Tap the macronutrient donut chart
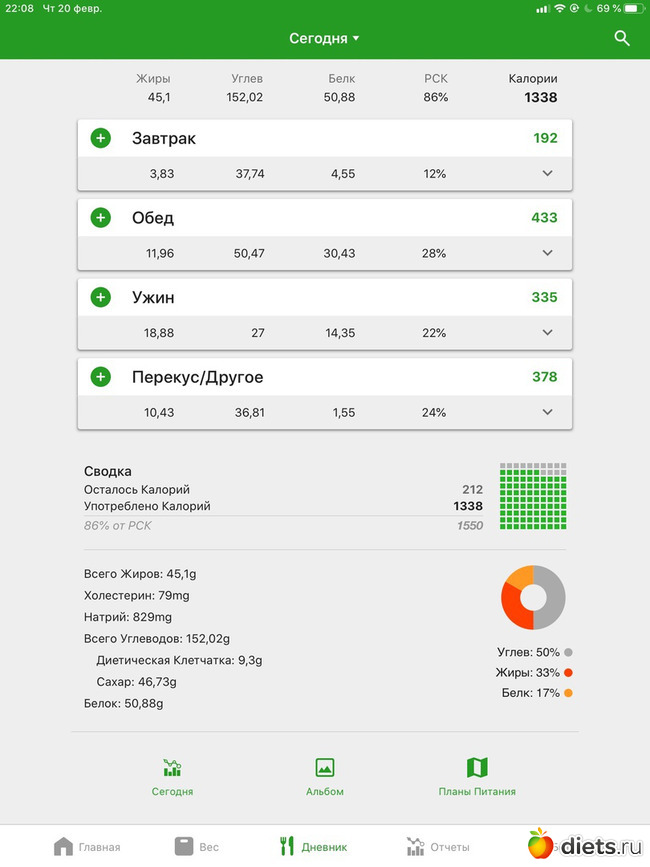The height and width of the screenshot is (867, 650). tap(533, 597)
